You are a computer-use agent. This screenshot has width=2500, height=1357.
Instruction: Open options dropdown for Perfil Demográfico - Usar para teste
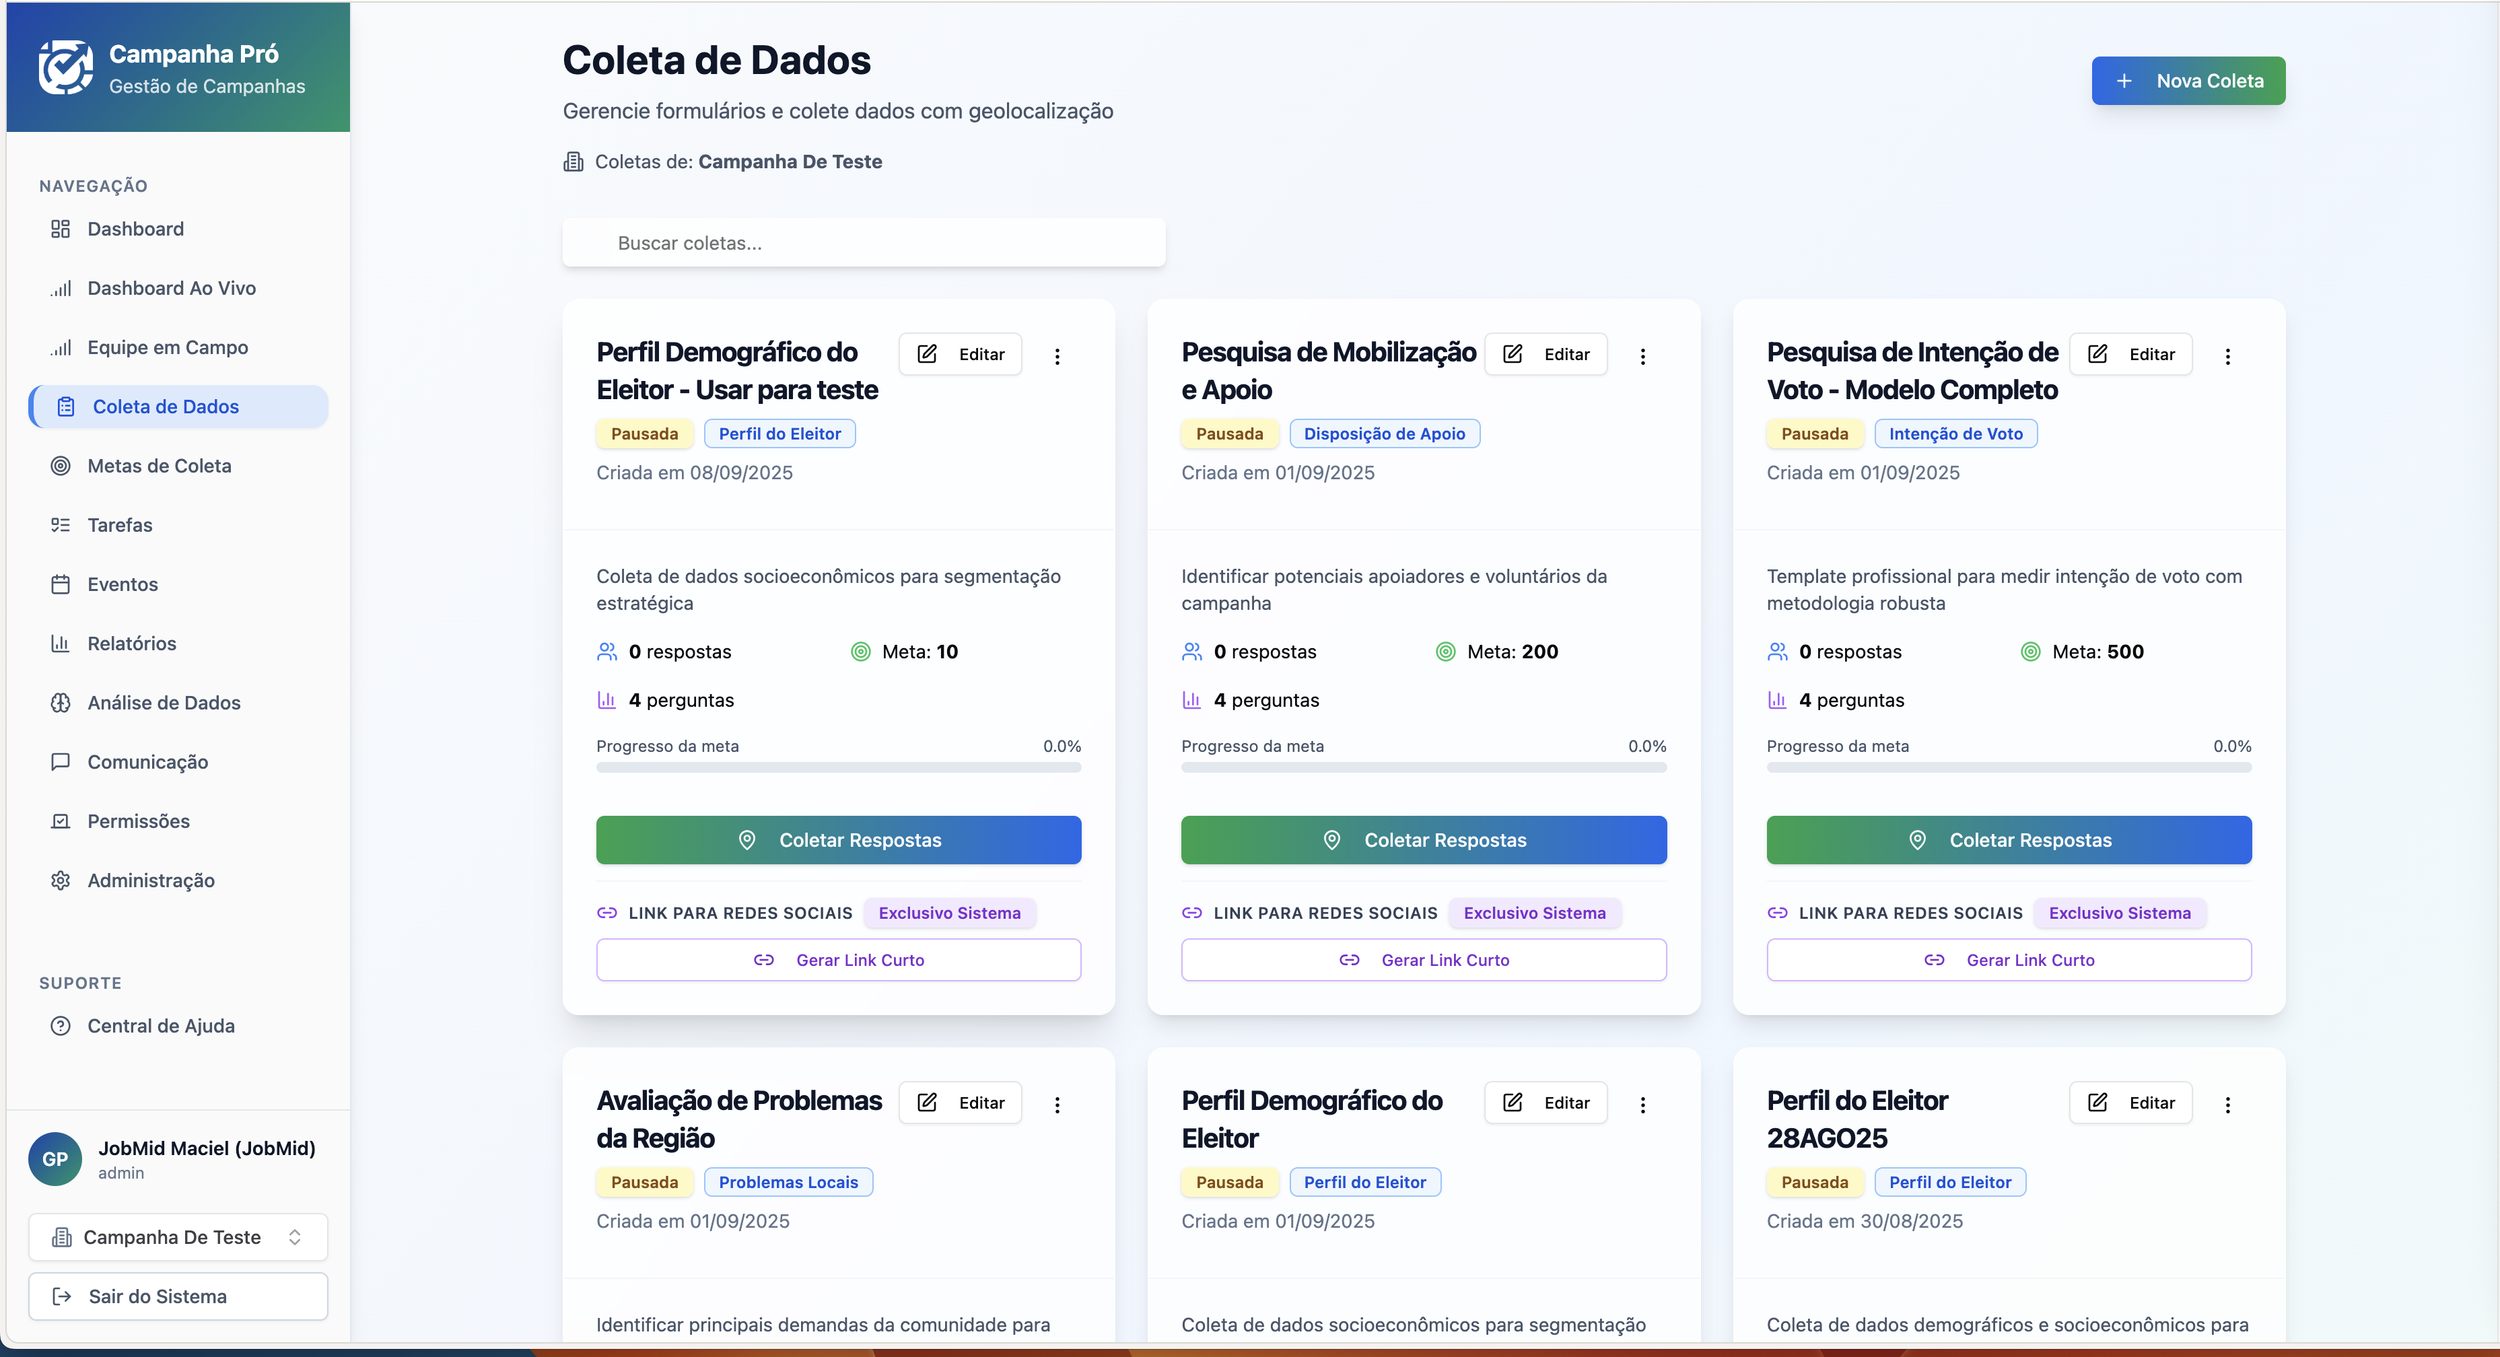click(x=1057, y=356)
